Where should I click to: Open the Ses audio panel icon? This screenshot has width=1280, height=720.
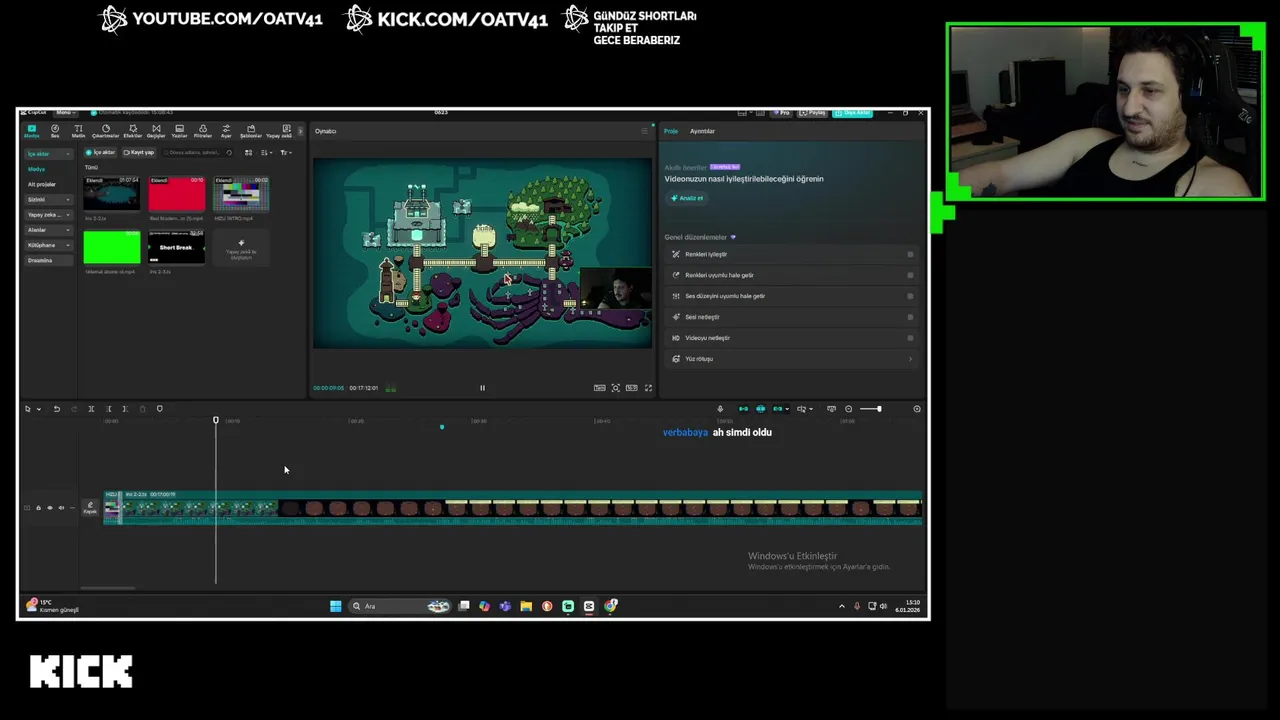click(55, 131)
